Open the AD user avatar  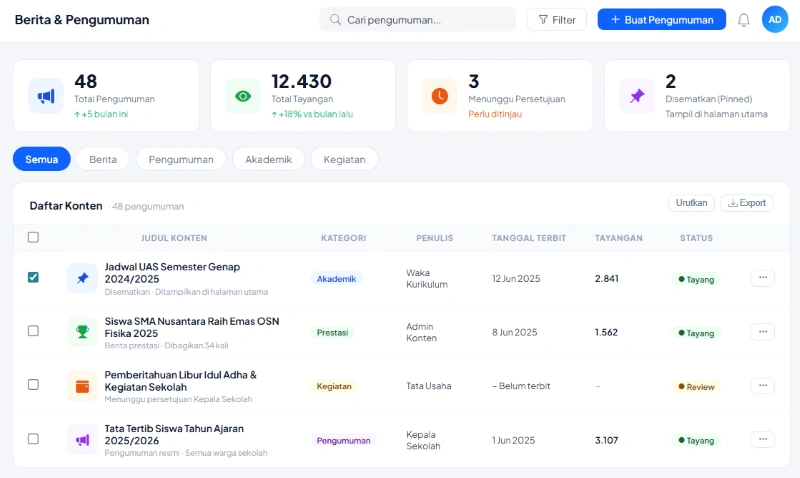775,19
